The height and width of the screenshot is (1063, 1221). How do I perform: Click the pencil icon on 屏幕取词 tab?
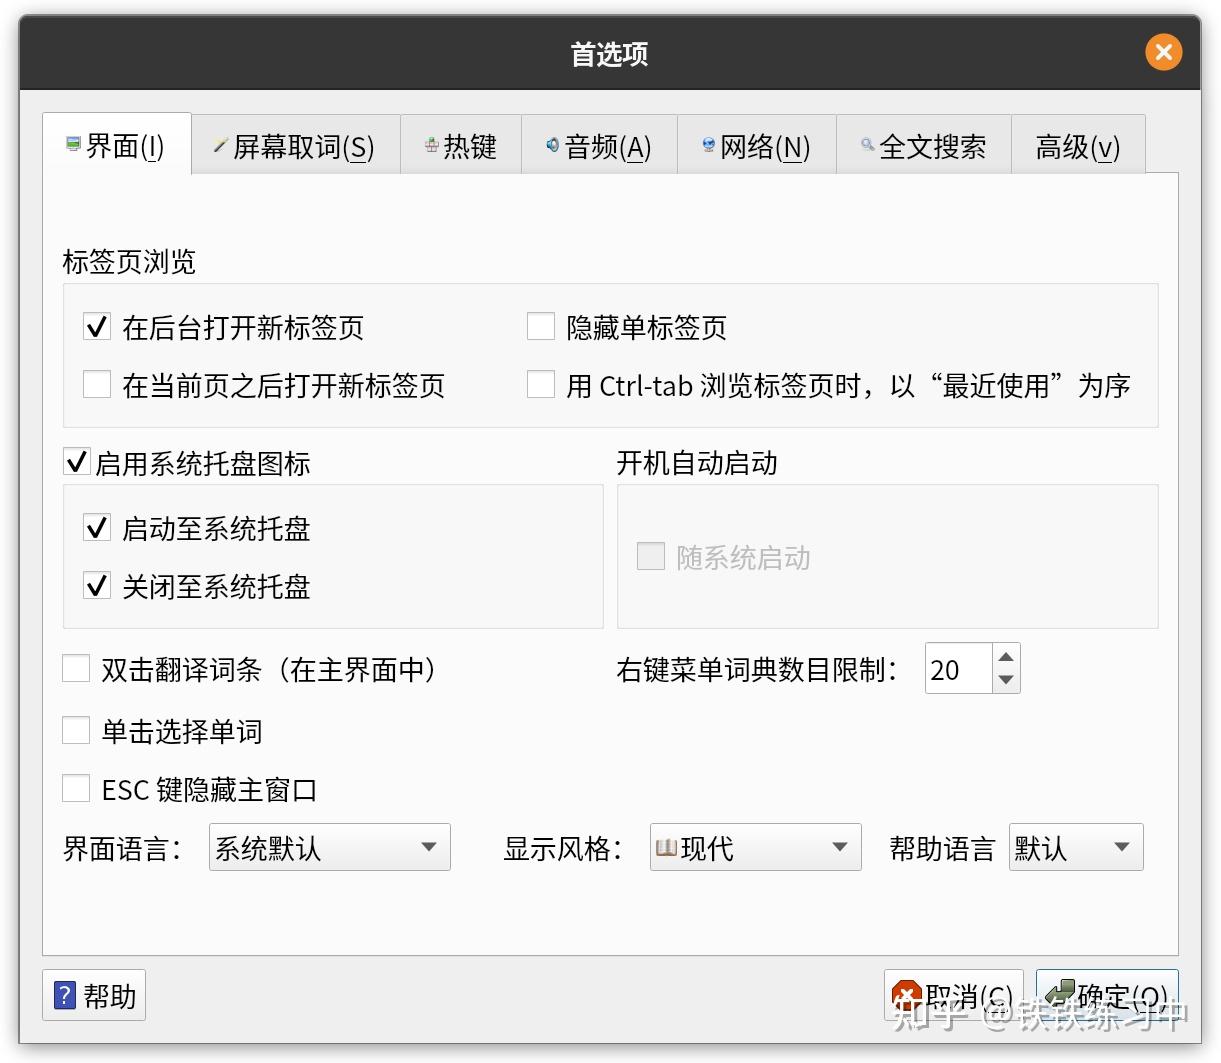[220, 146]
